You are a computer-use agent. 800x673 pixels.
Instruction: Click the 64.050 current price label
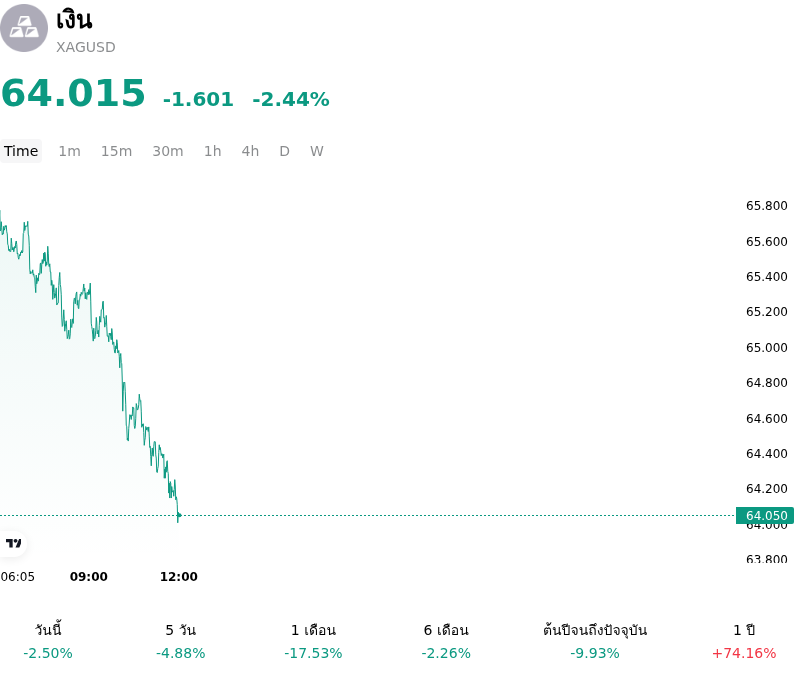765,515
